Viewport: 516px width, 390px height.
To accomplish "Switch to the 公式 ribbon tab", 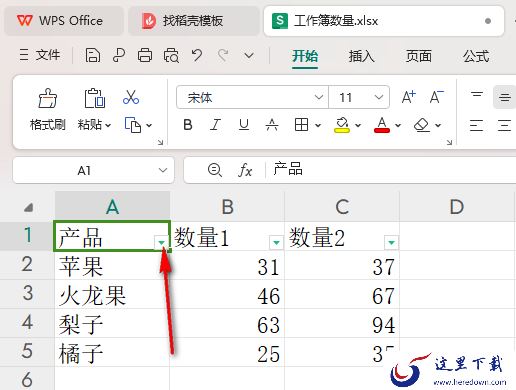I will point(476,56).
